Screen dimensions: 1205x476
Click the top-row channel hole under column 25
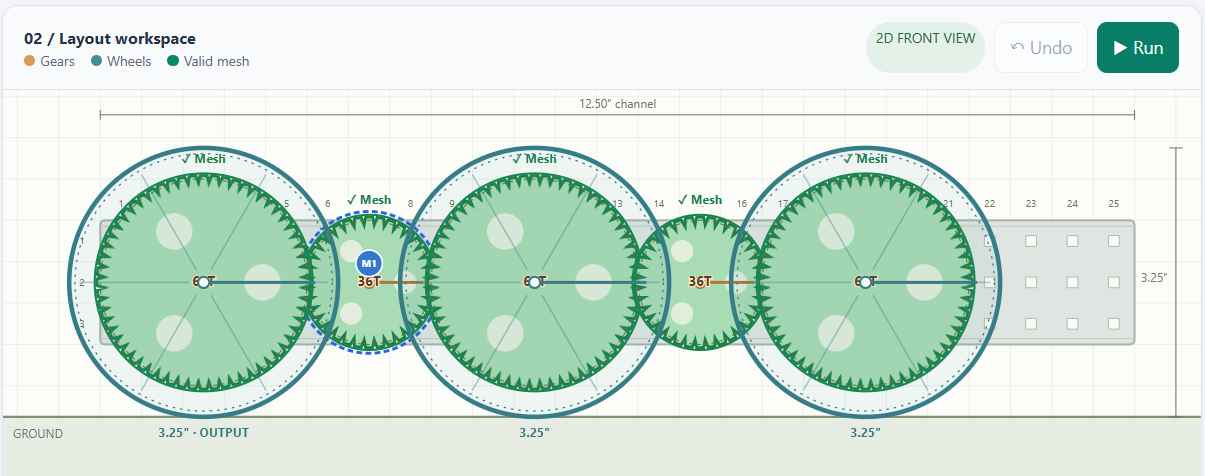click(1114, 241)
